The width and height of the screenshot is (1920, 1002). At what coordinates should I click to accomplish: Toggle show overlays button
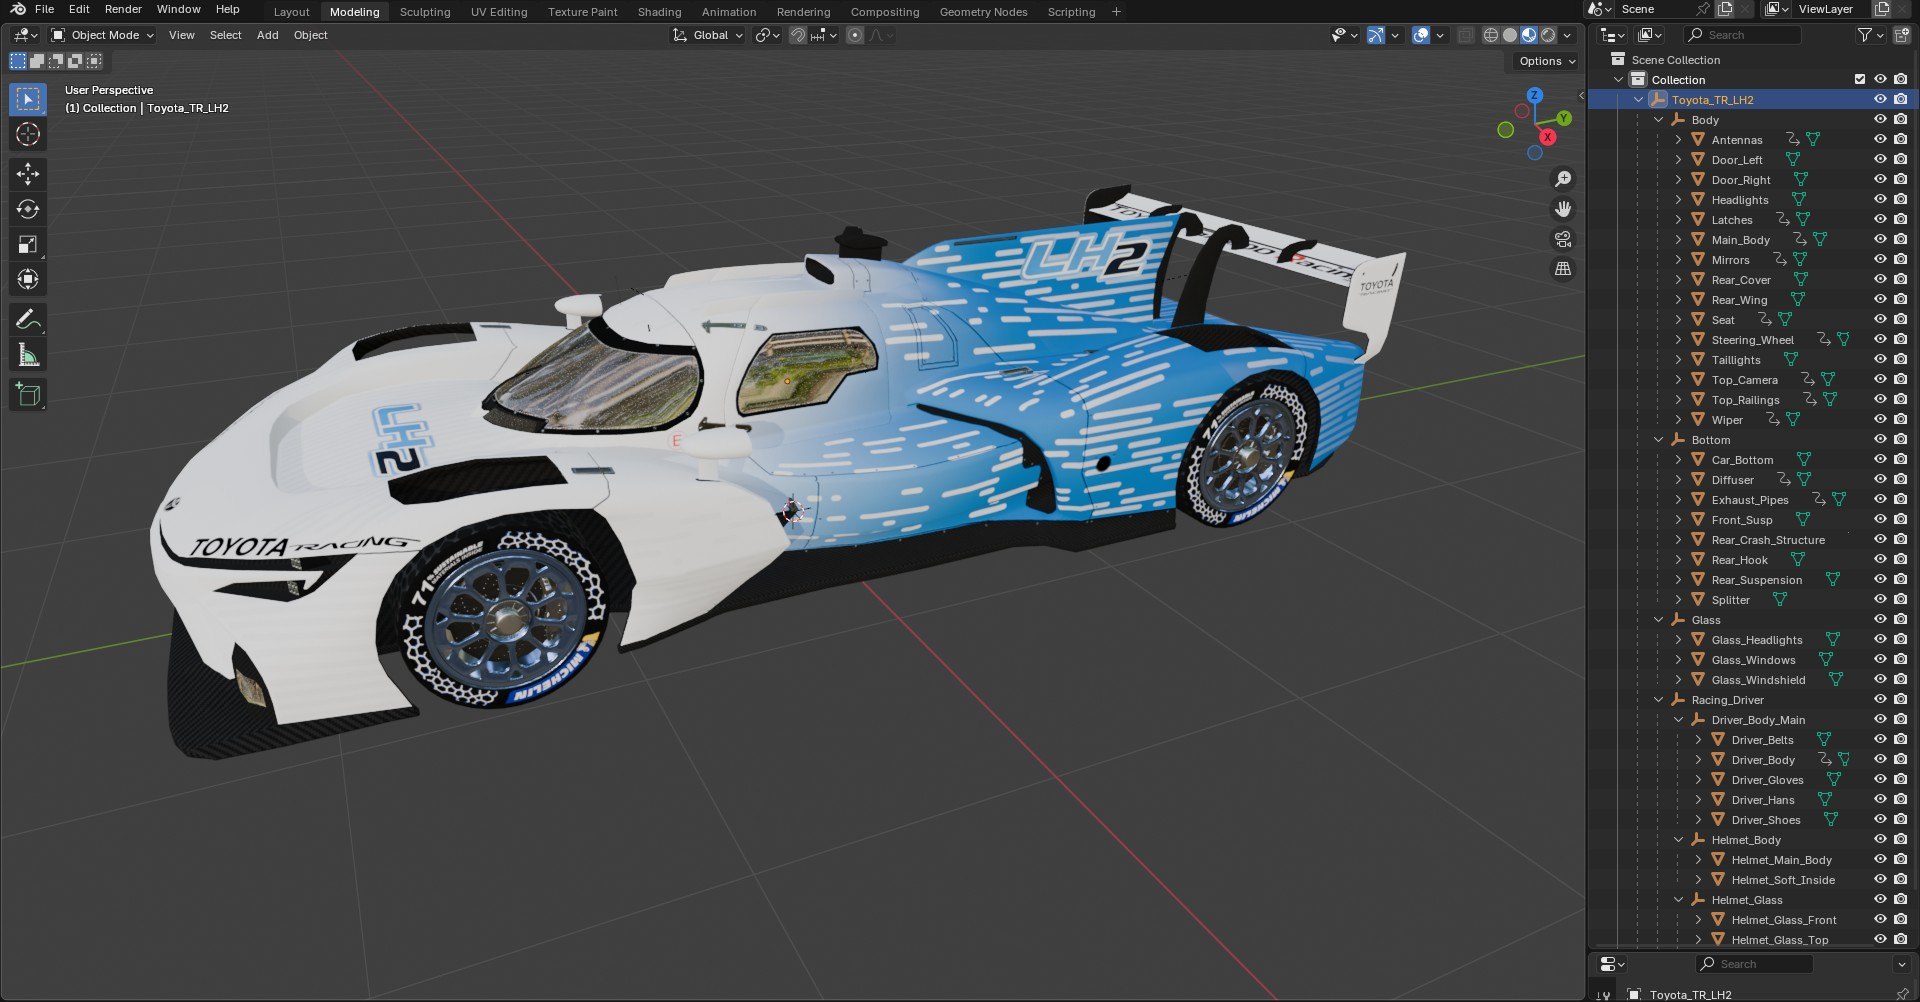point(1421,35)
